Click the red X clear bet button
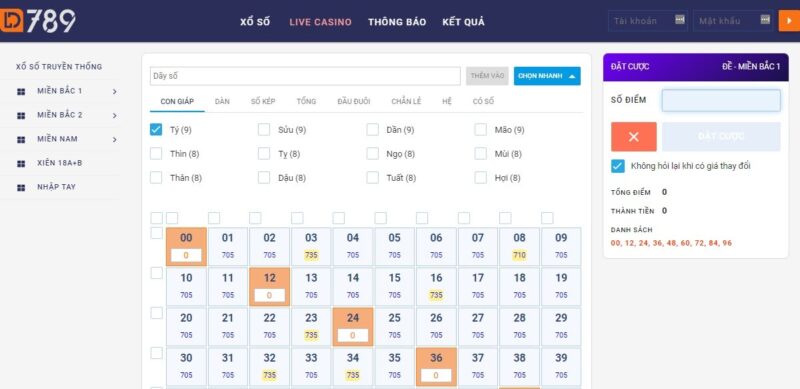Screen dimensions: 800x389 click(634, 137)
